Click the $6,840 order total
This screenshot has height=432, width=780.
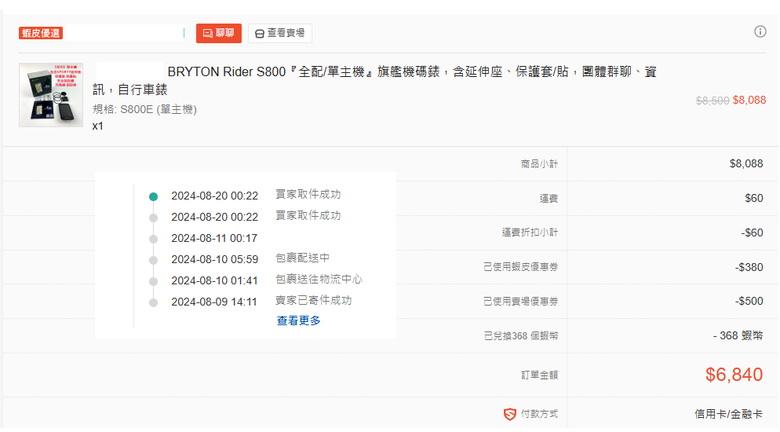734,375
